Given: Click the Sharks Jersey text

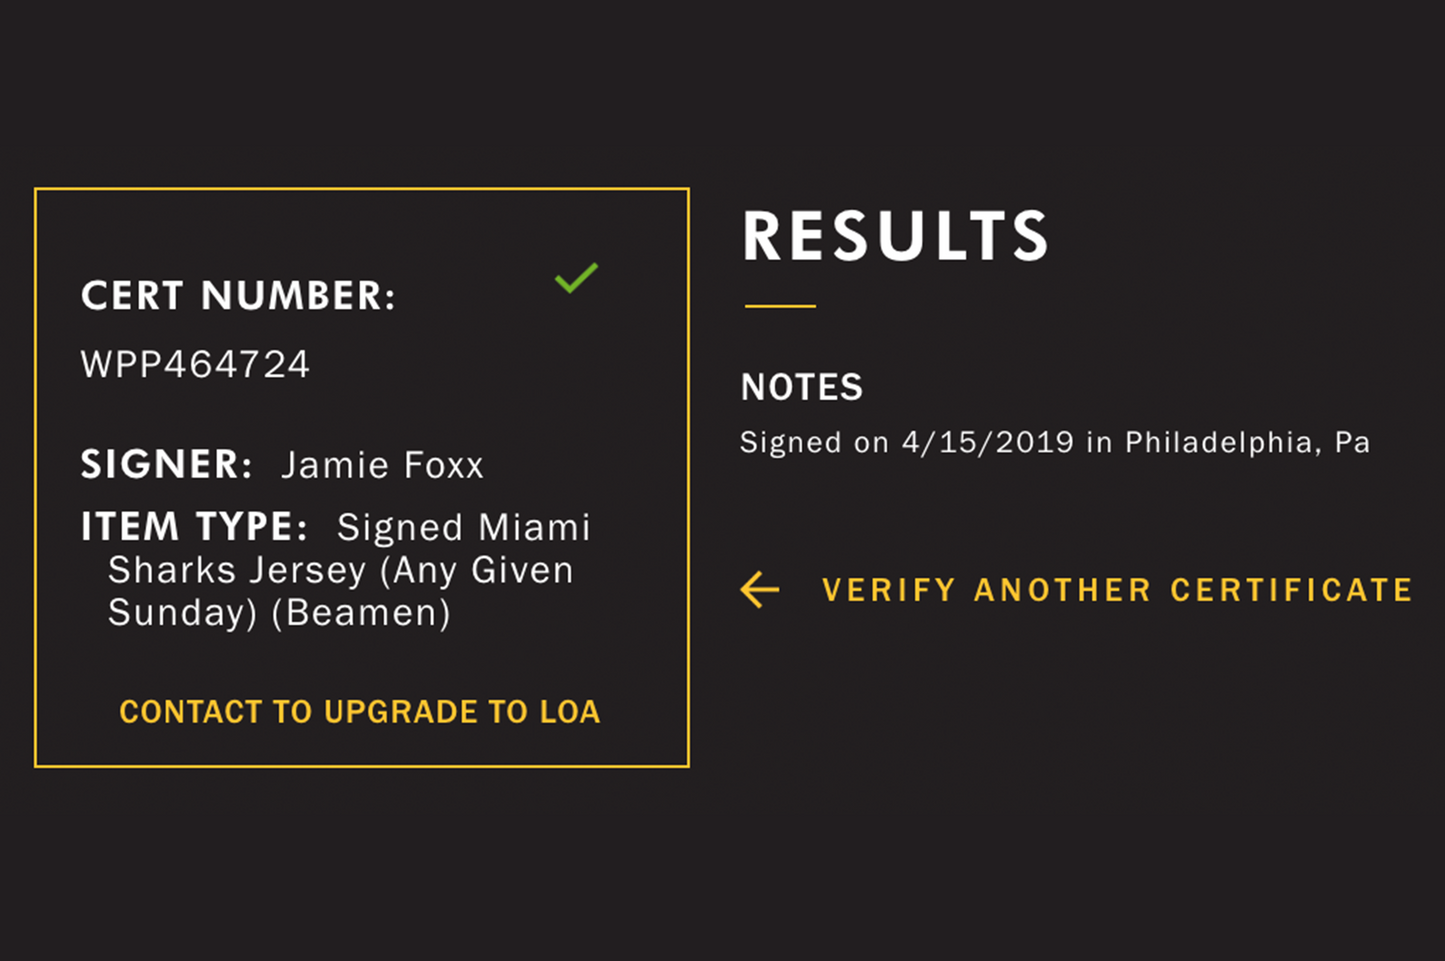Looking at the screenshot, I should coord(238,571).
